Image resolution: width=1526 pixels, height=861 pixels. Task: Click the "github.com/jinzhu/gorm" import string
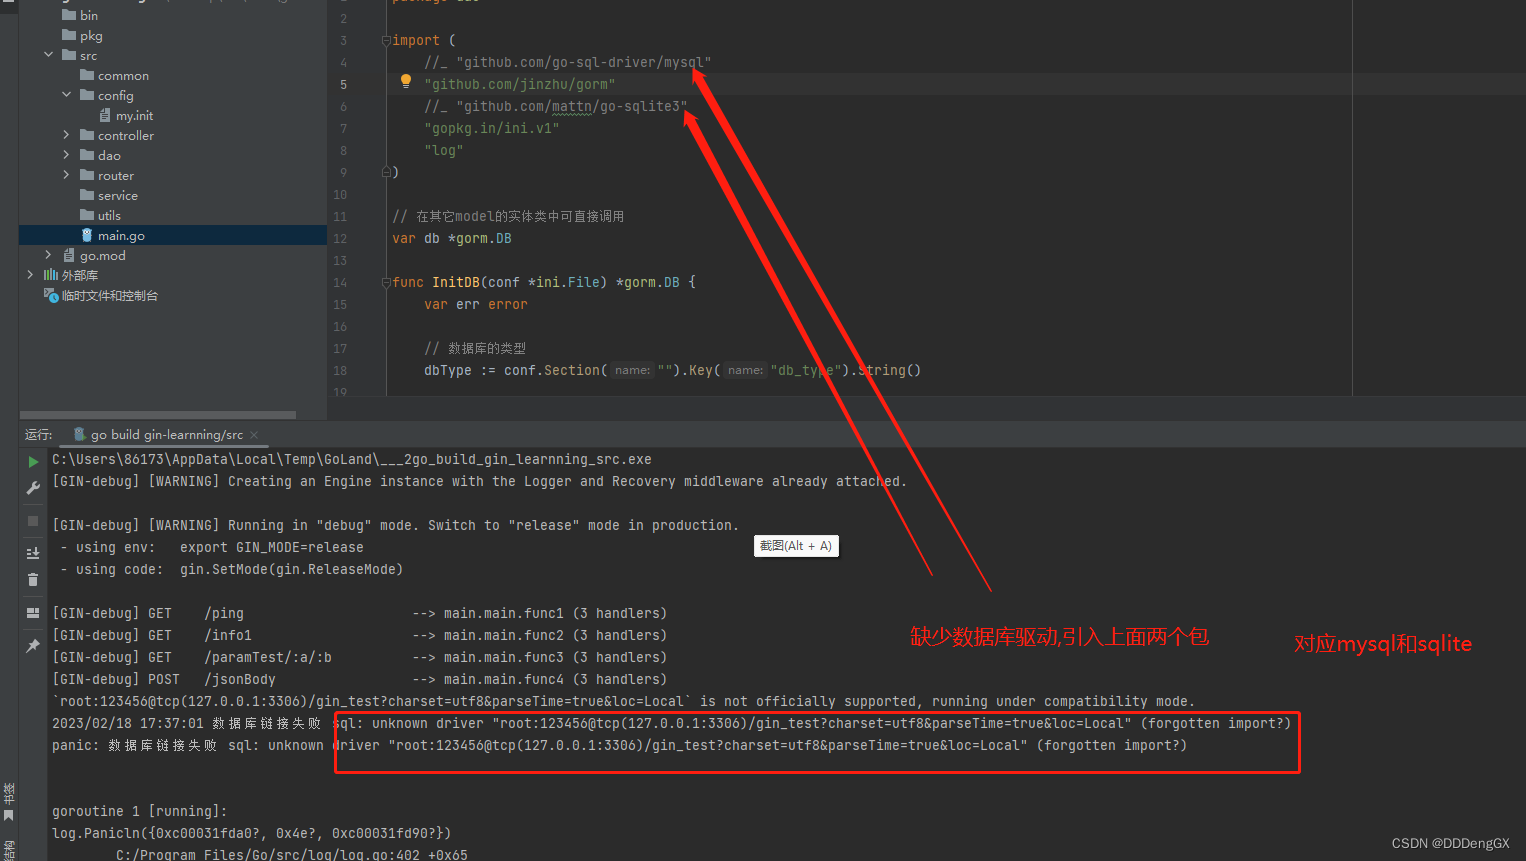click(520, 84)
